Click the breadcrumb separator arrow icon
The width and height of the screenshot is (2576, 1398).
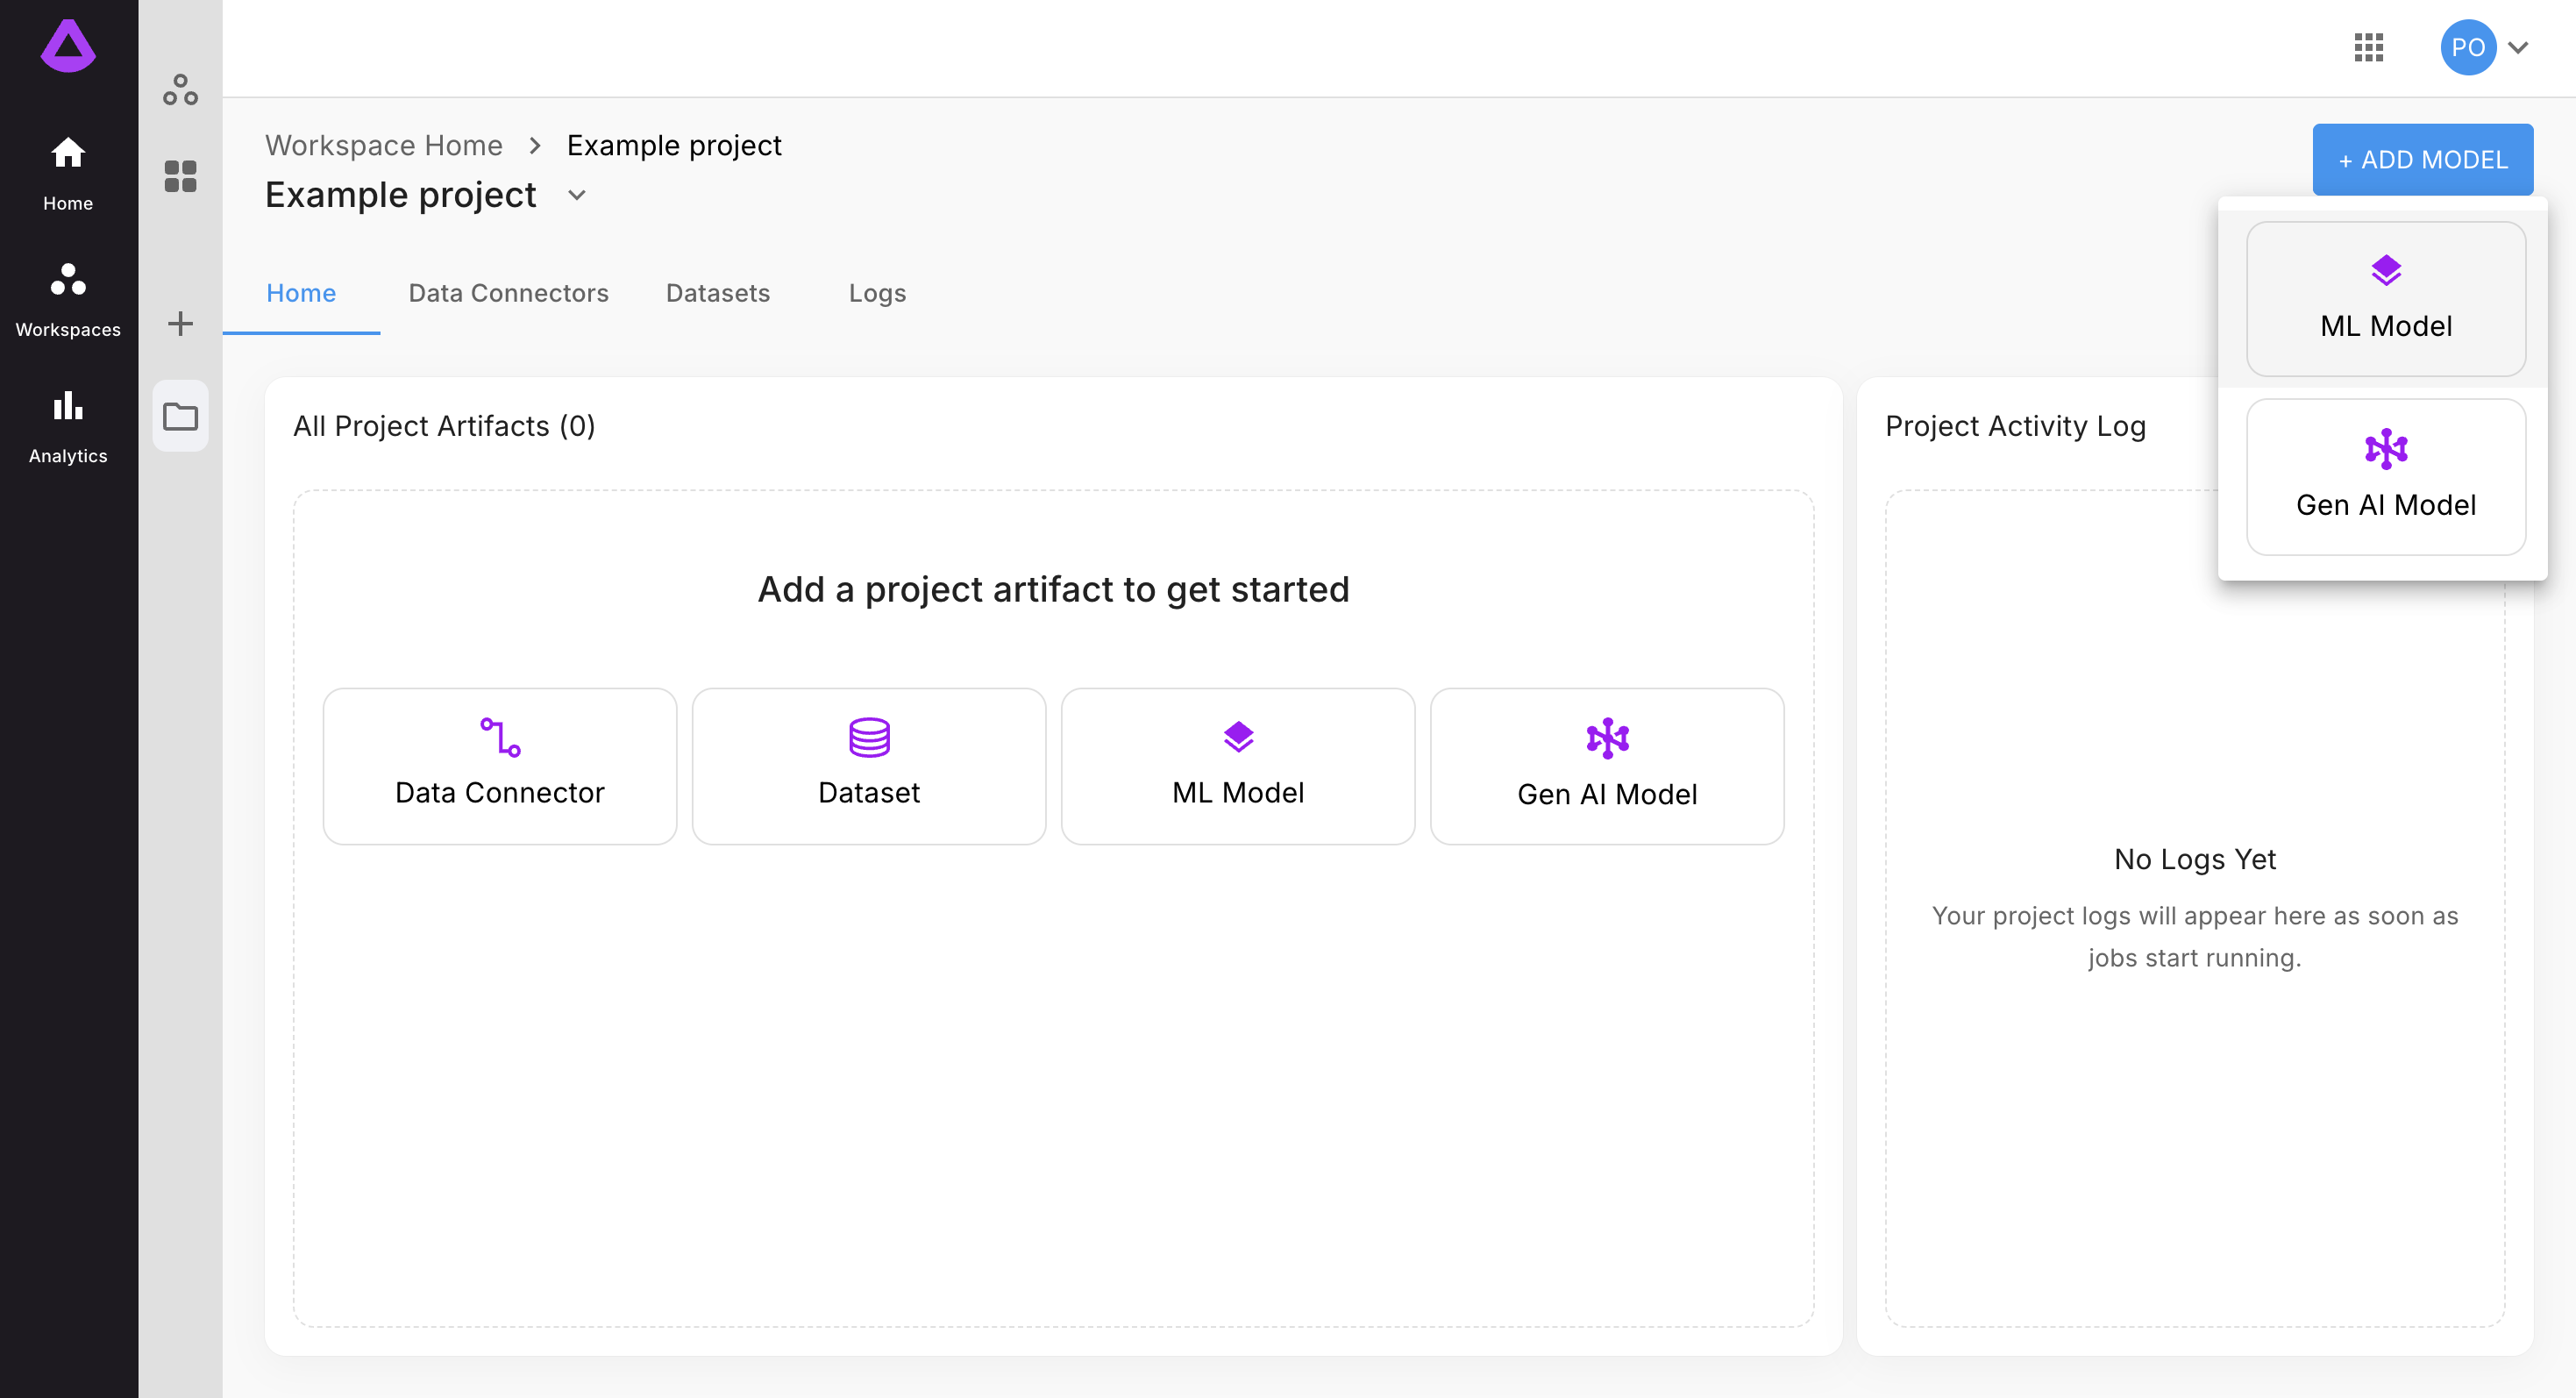point(535,146)
